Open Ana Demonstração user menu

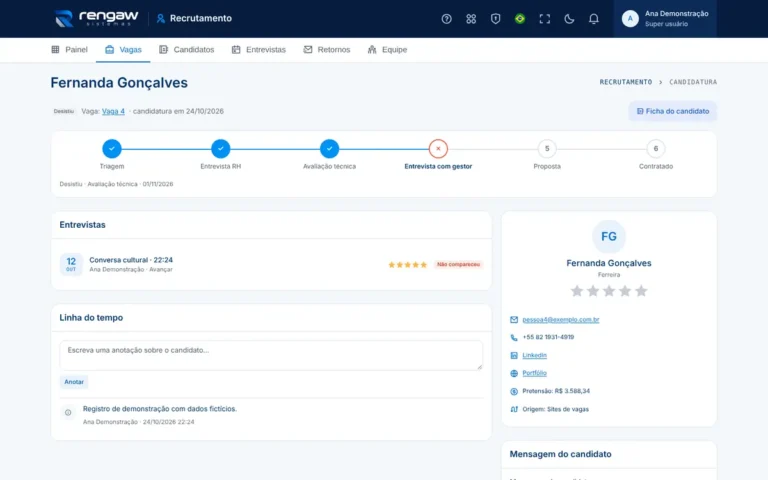665,19
